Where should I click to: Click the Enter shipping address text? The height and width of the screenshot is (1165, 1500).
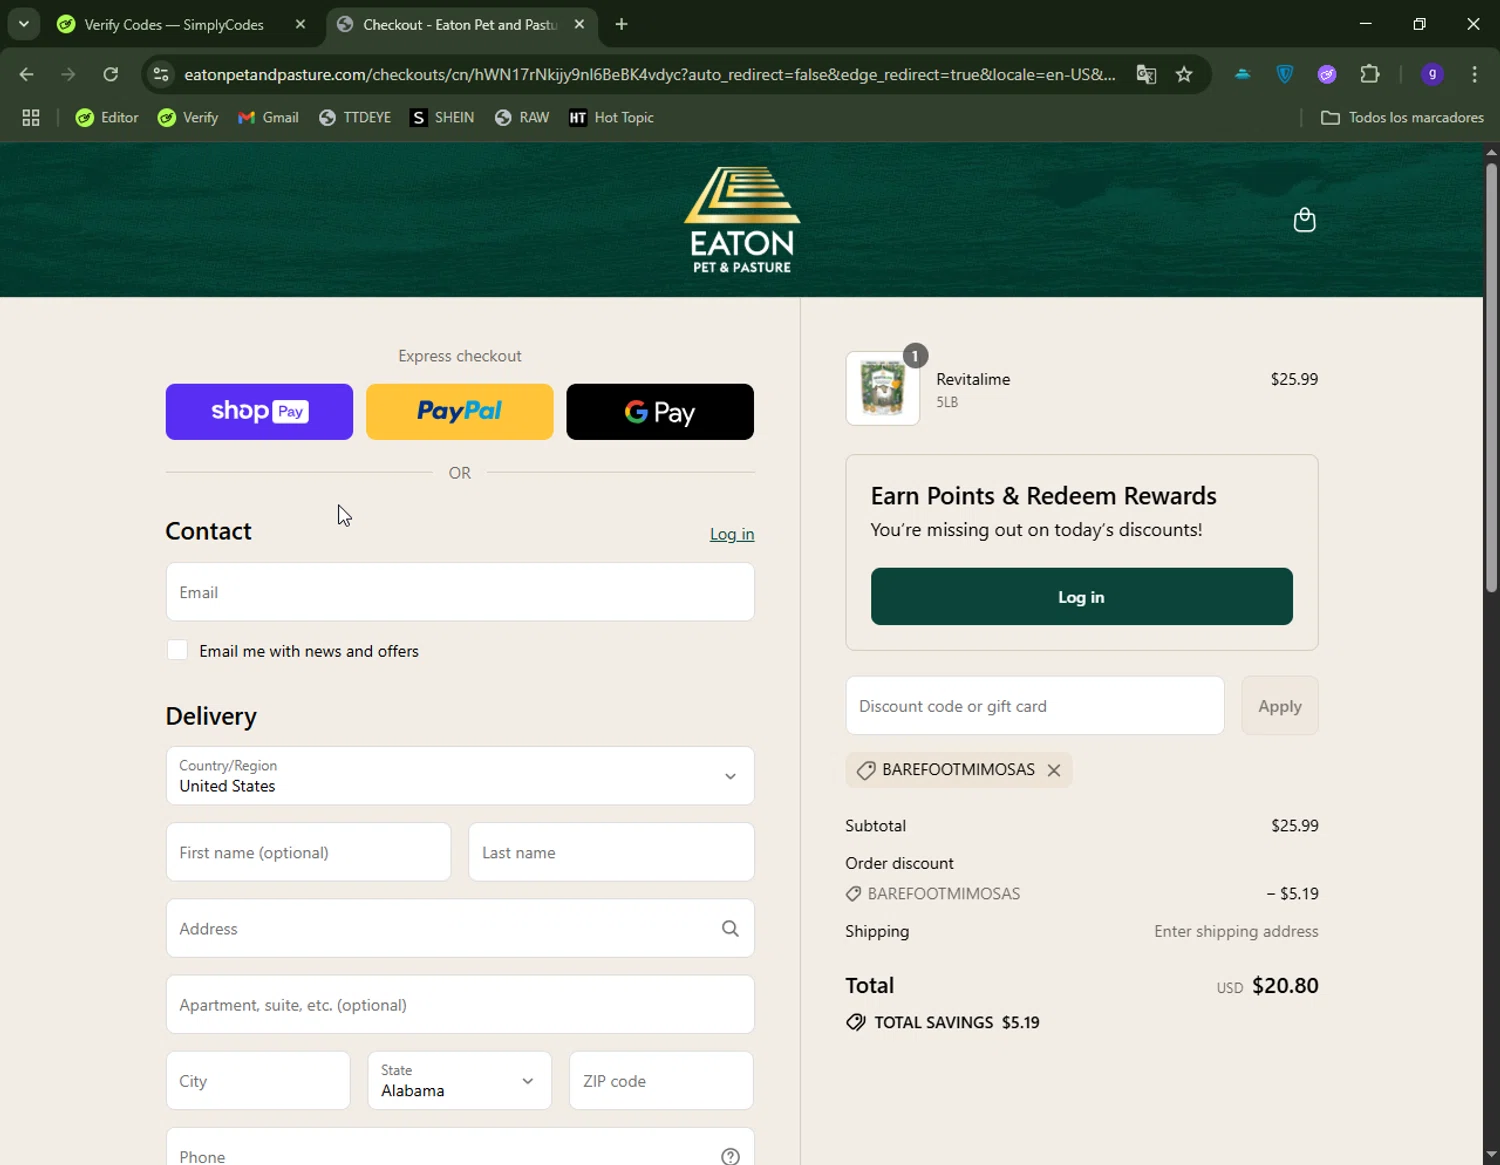(1236, 931)
